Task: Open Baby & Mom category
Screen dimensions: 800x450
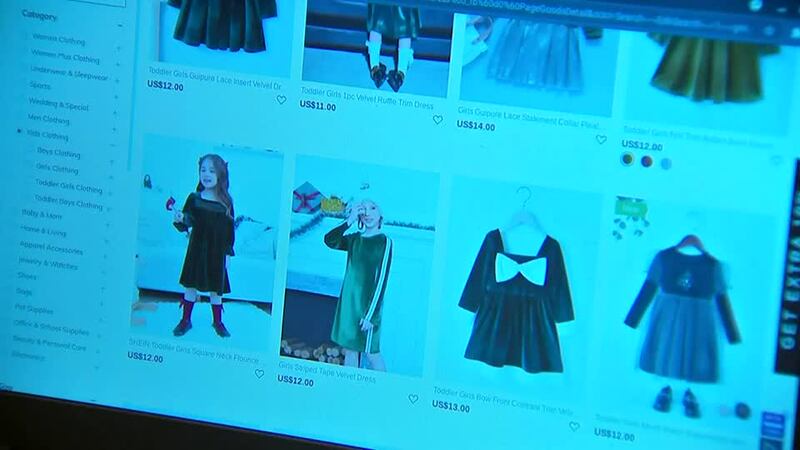Action: coord(41,214)
